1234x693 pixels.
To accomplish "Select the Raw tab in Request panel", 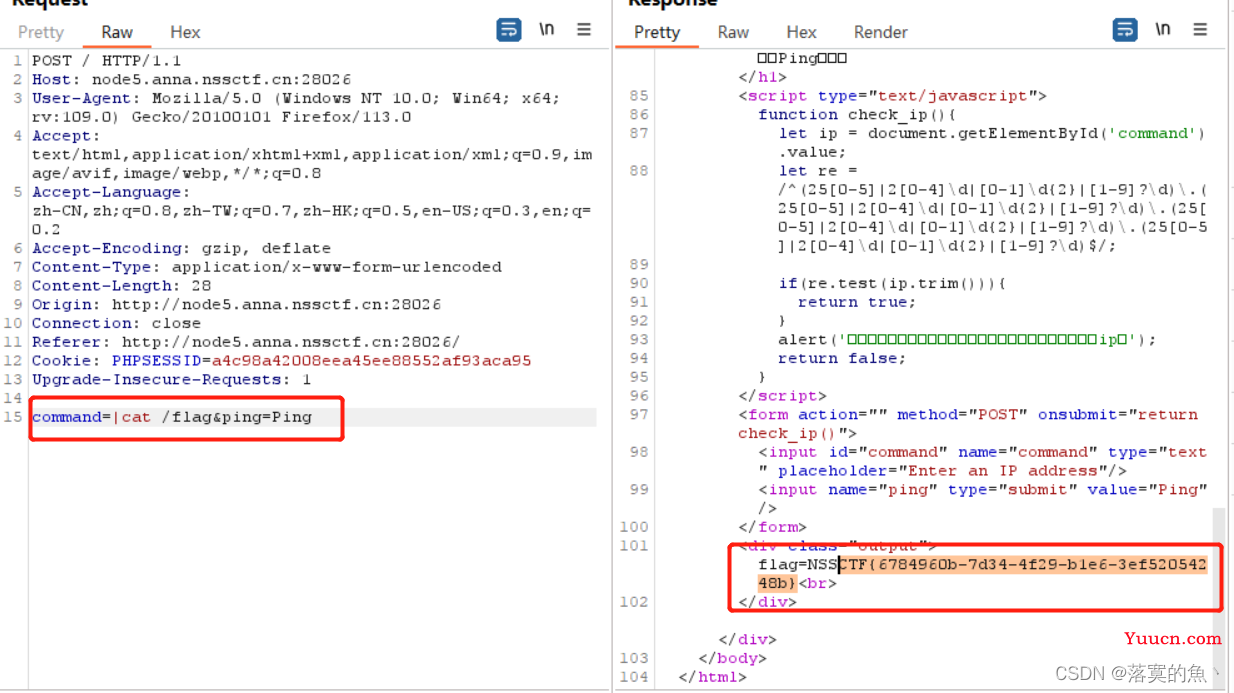I will pyautogui.click(x=117, y=32).
